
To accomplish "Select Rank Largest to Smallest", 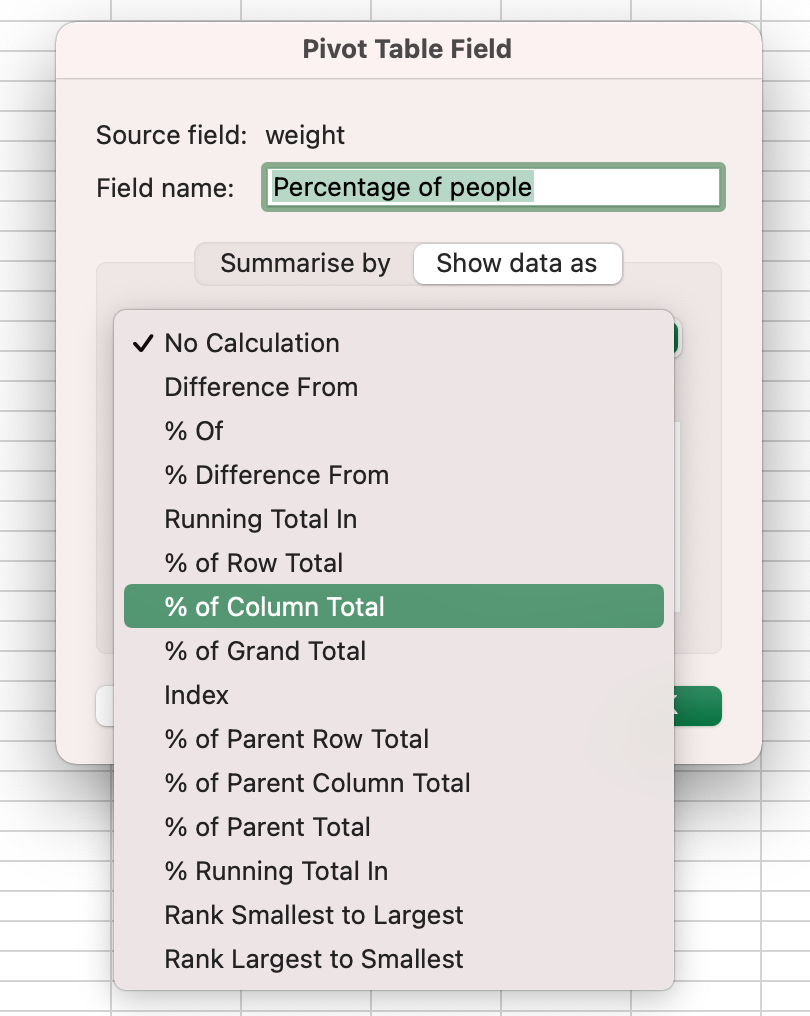I will pyautogui.click(x=314, y=959).
